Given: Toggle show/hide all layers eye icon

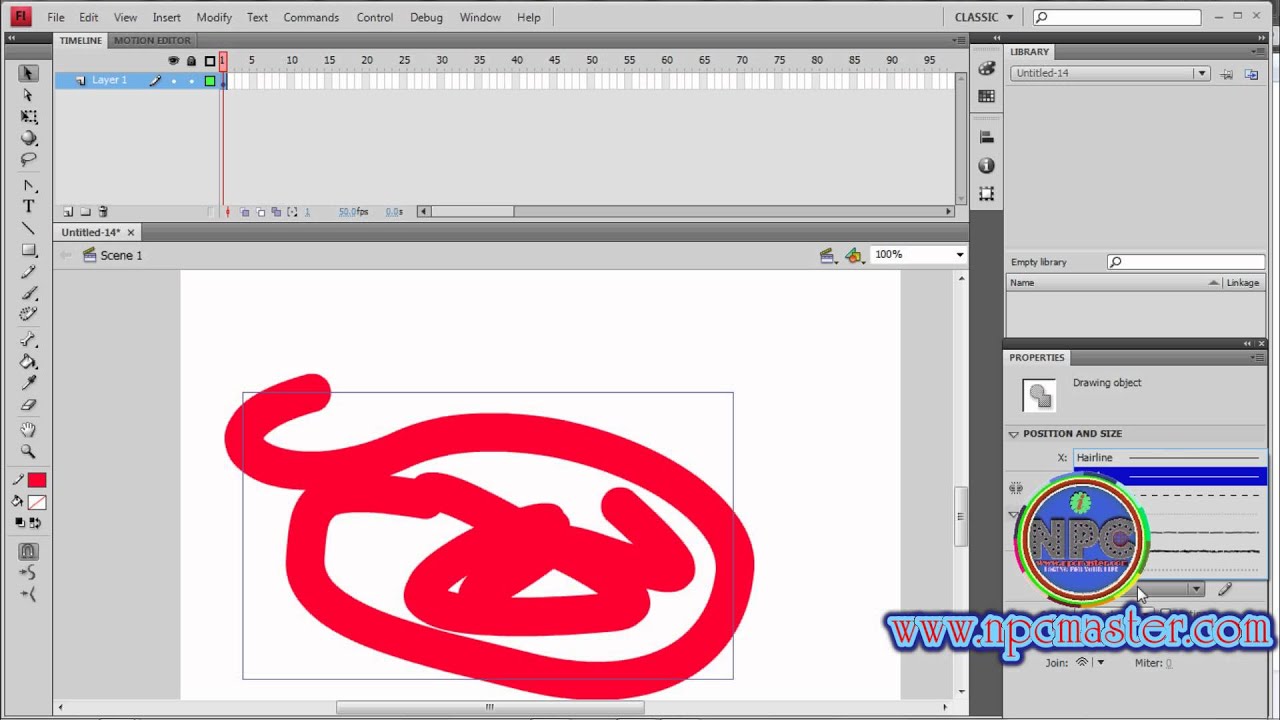Looking at the screenshot, I should pyautogui.click(x=173, y=61).
